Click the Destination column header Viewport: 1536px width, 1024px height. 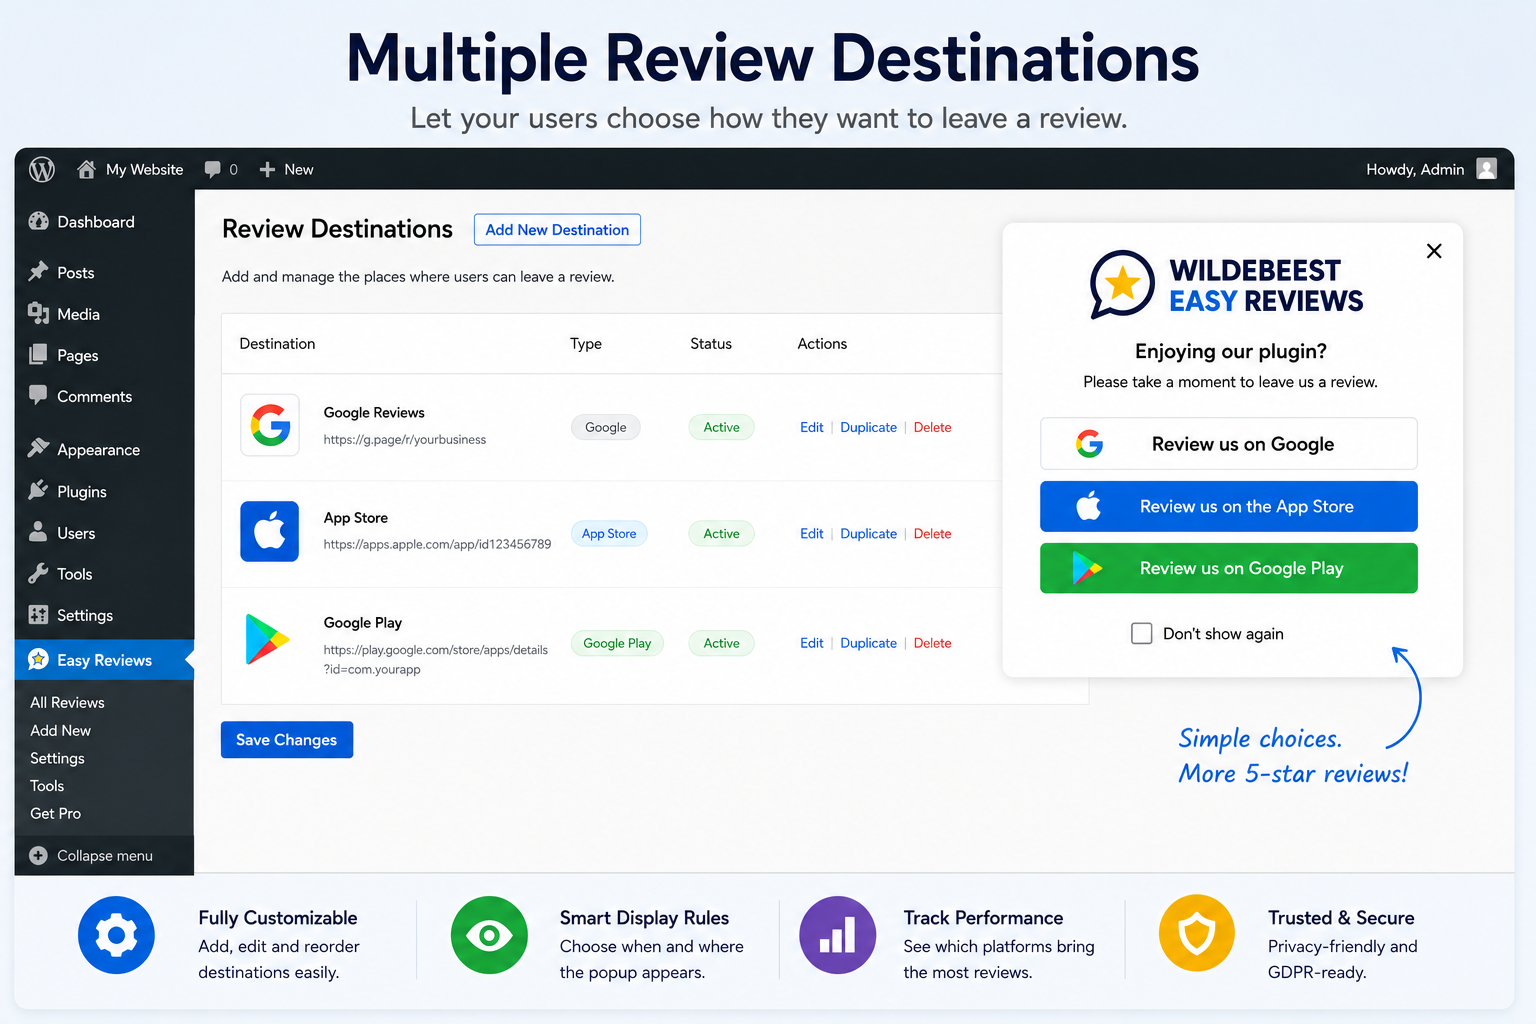click(x=277, y=344)
